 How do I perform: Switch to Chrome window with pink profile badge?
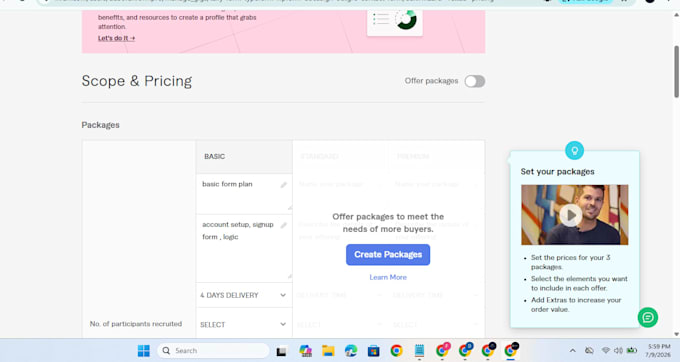click(443, 350)
